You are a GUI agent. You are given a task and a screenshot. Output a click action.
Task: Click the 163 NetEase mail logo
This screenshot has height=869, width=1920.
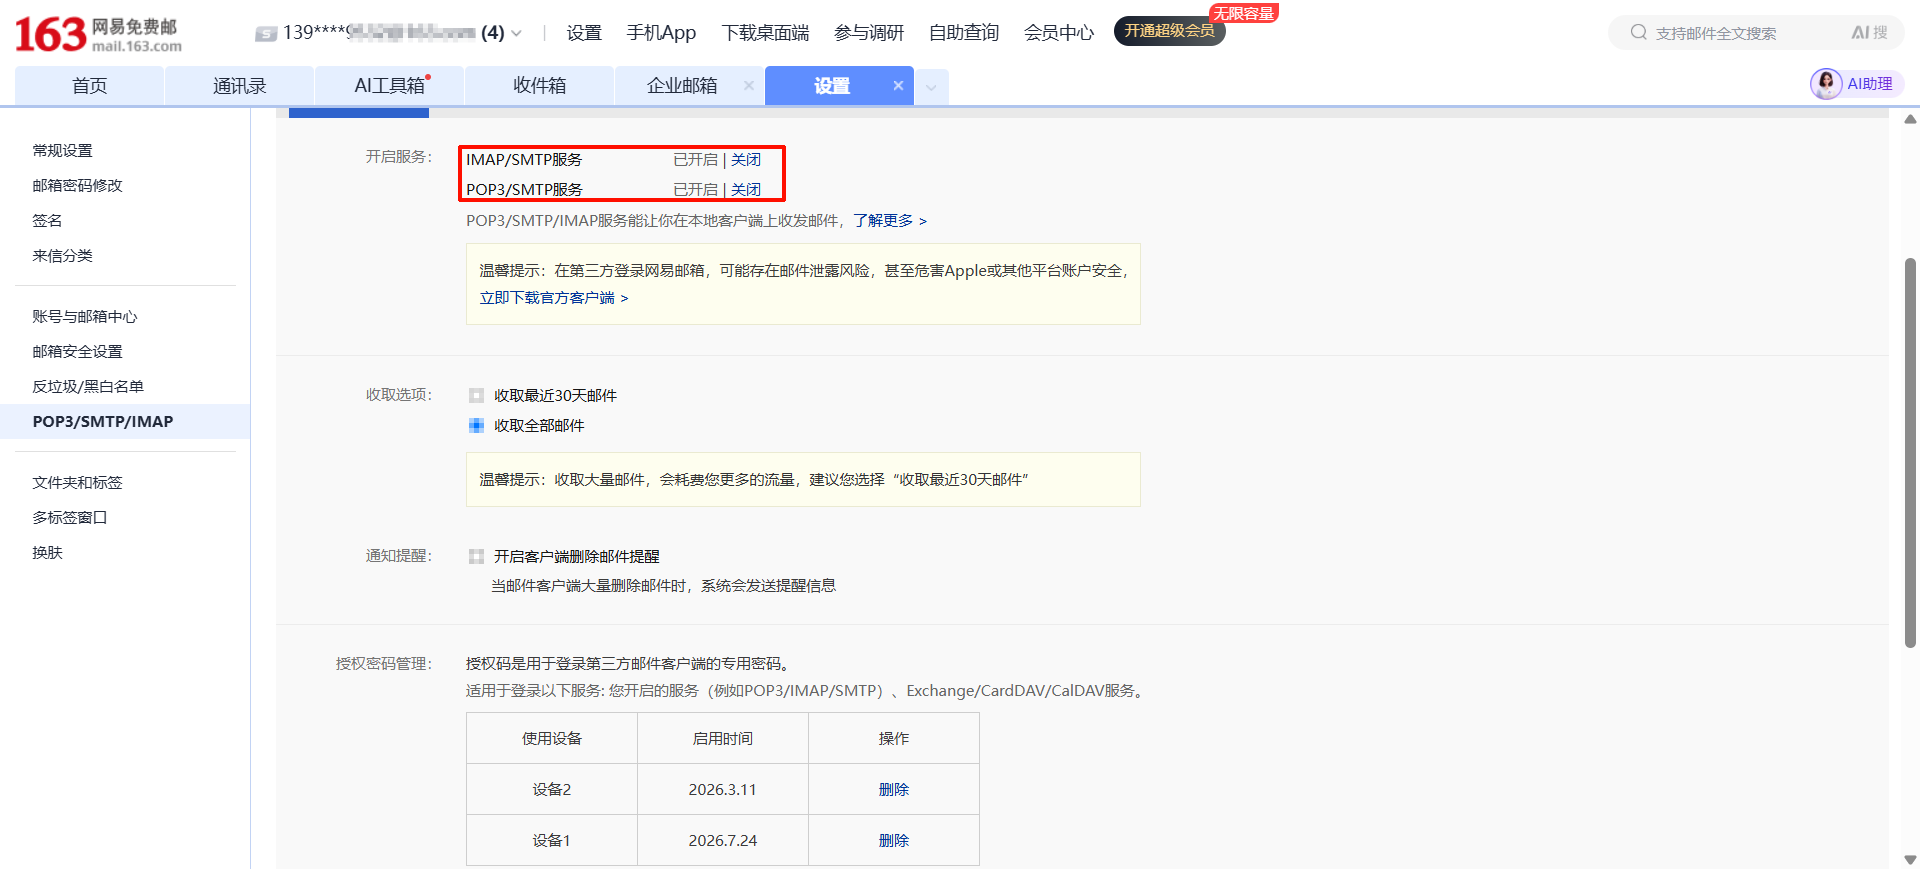point(99,34)
